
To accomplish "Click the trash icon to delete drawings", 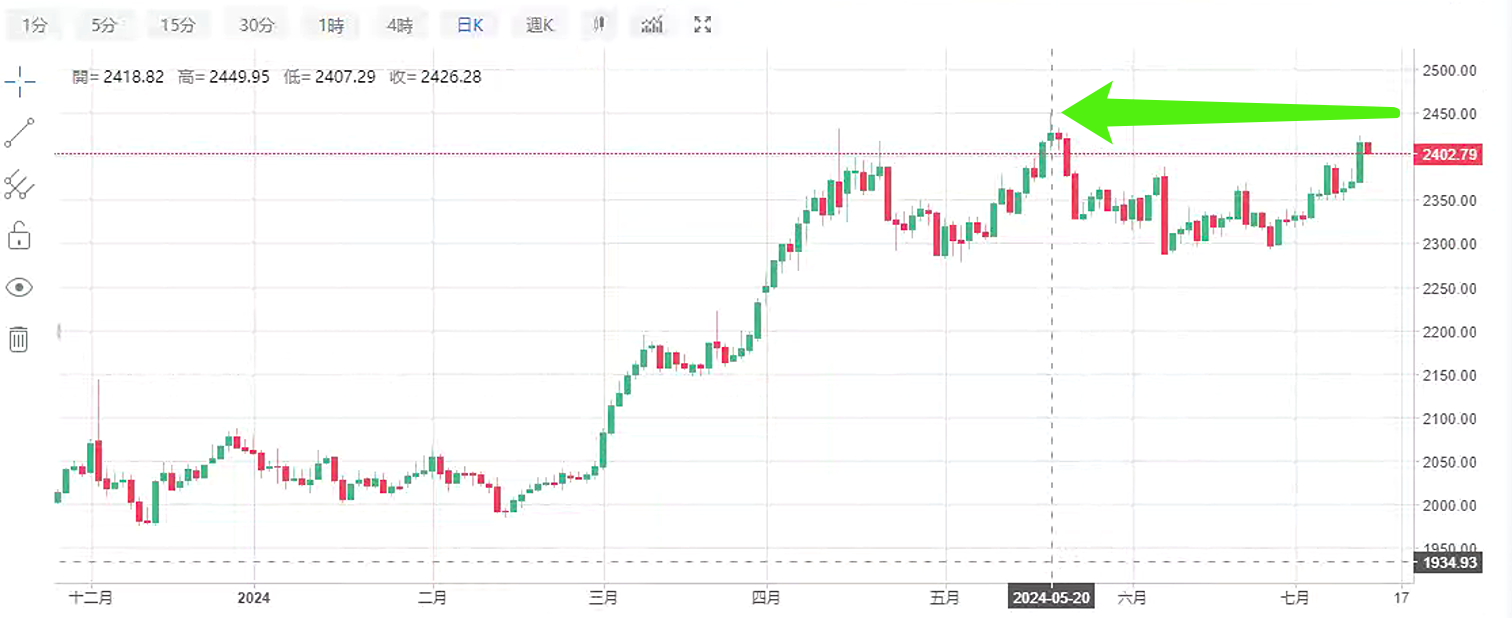I will 19,339.
